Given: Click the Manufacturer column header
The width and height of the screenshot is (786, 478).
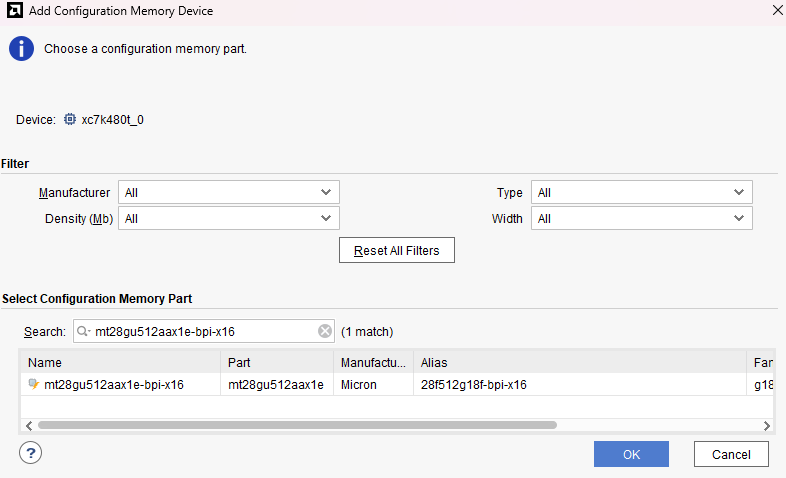Looking at the screenshot, I should click(373, 362).
